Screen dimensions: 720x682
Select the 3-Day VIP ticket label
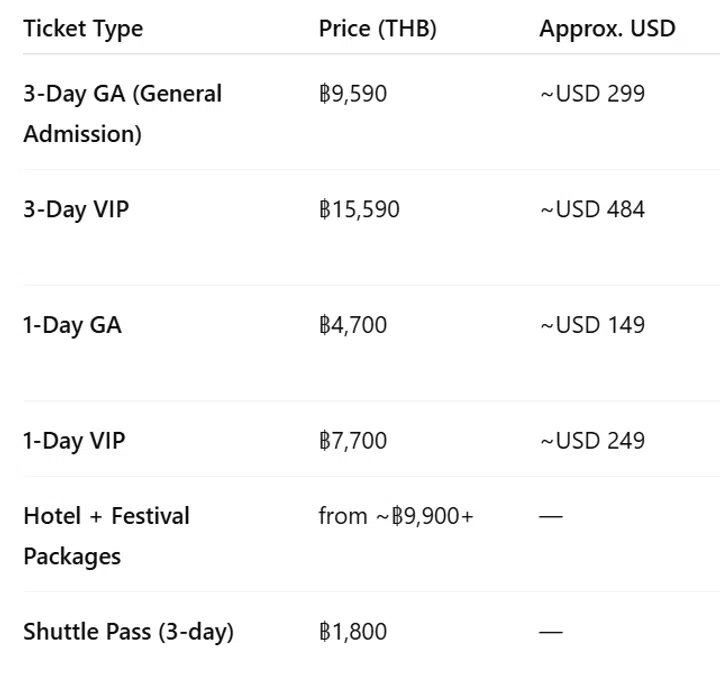point(76,210)
